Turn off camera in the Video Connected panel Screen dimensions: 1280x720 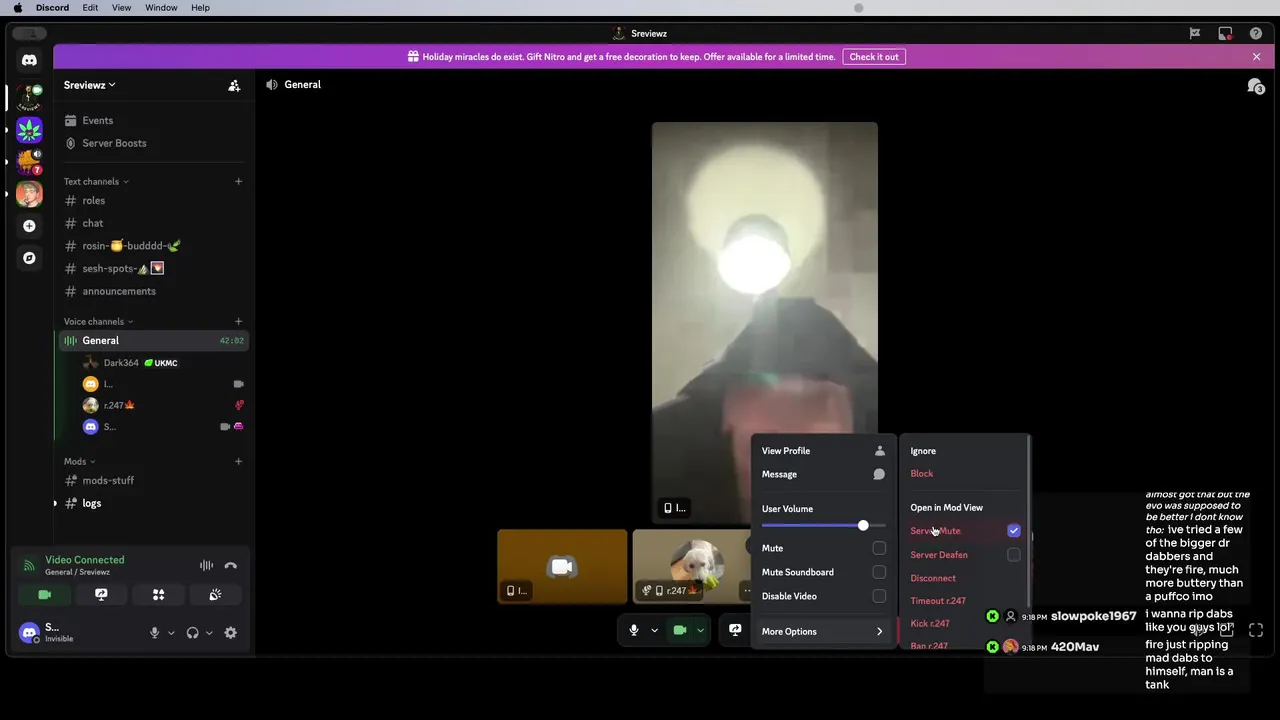44,594
